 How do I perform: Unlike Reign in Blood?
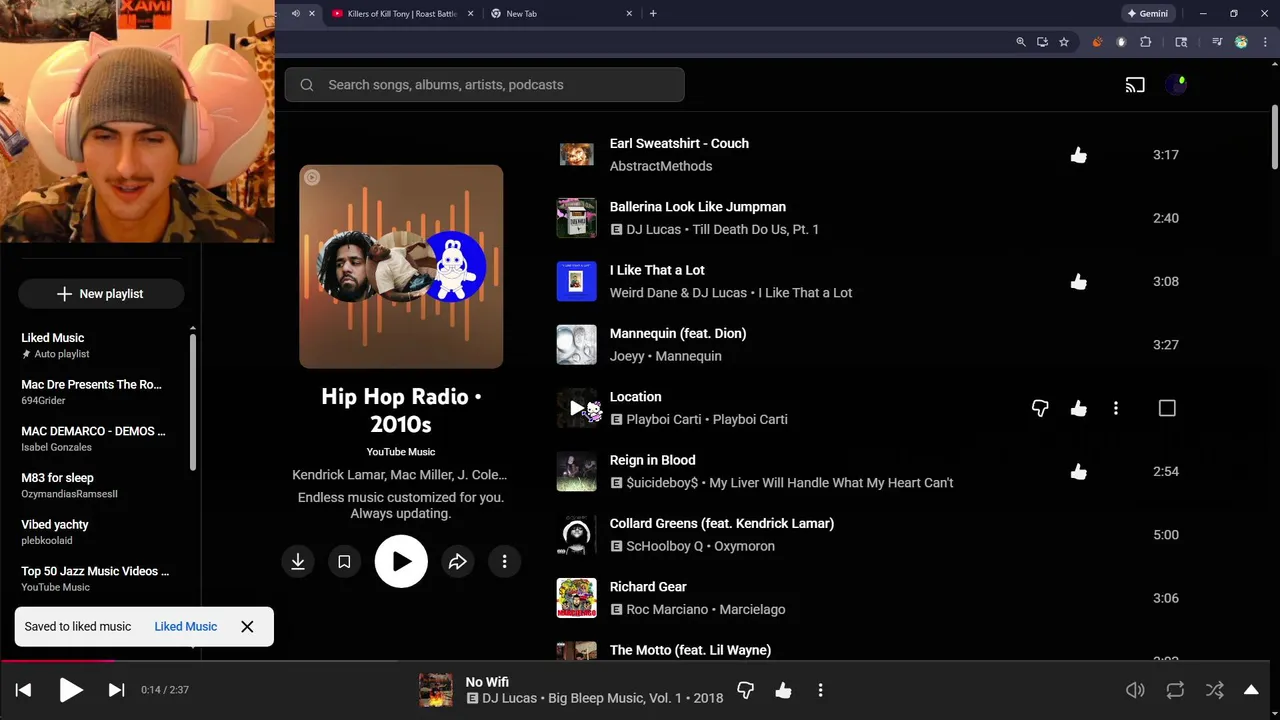(1078, 472)
